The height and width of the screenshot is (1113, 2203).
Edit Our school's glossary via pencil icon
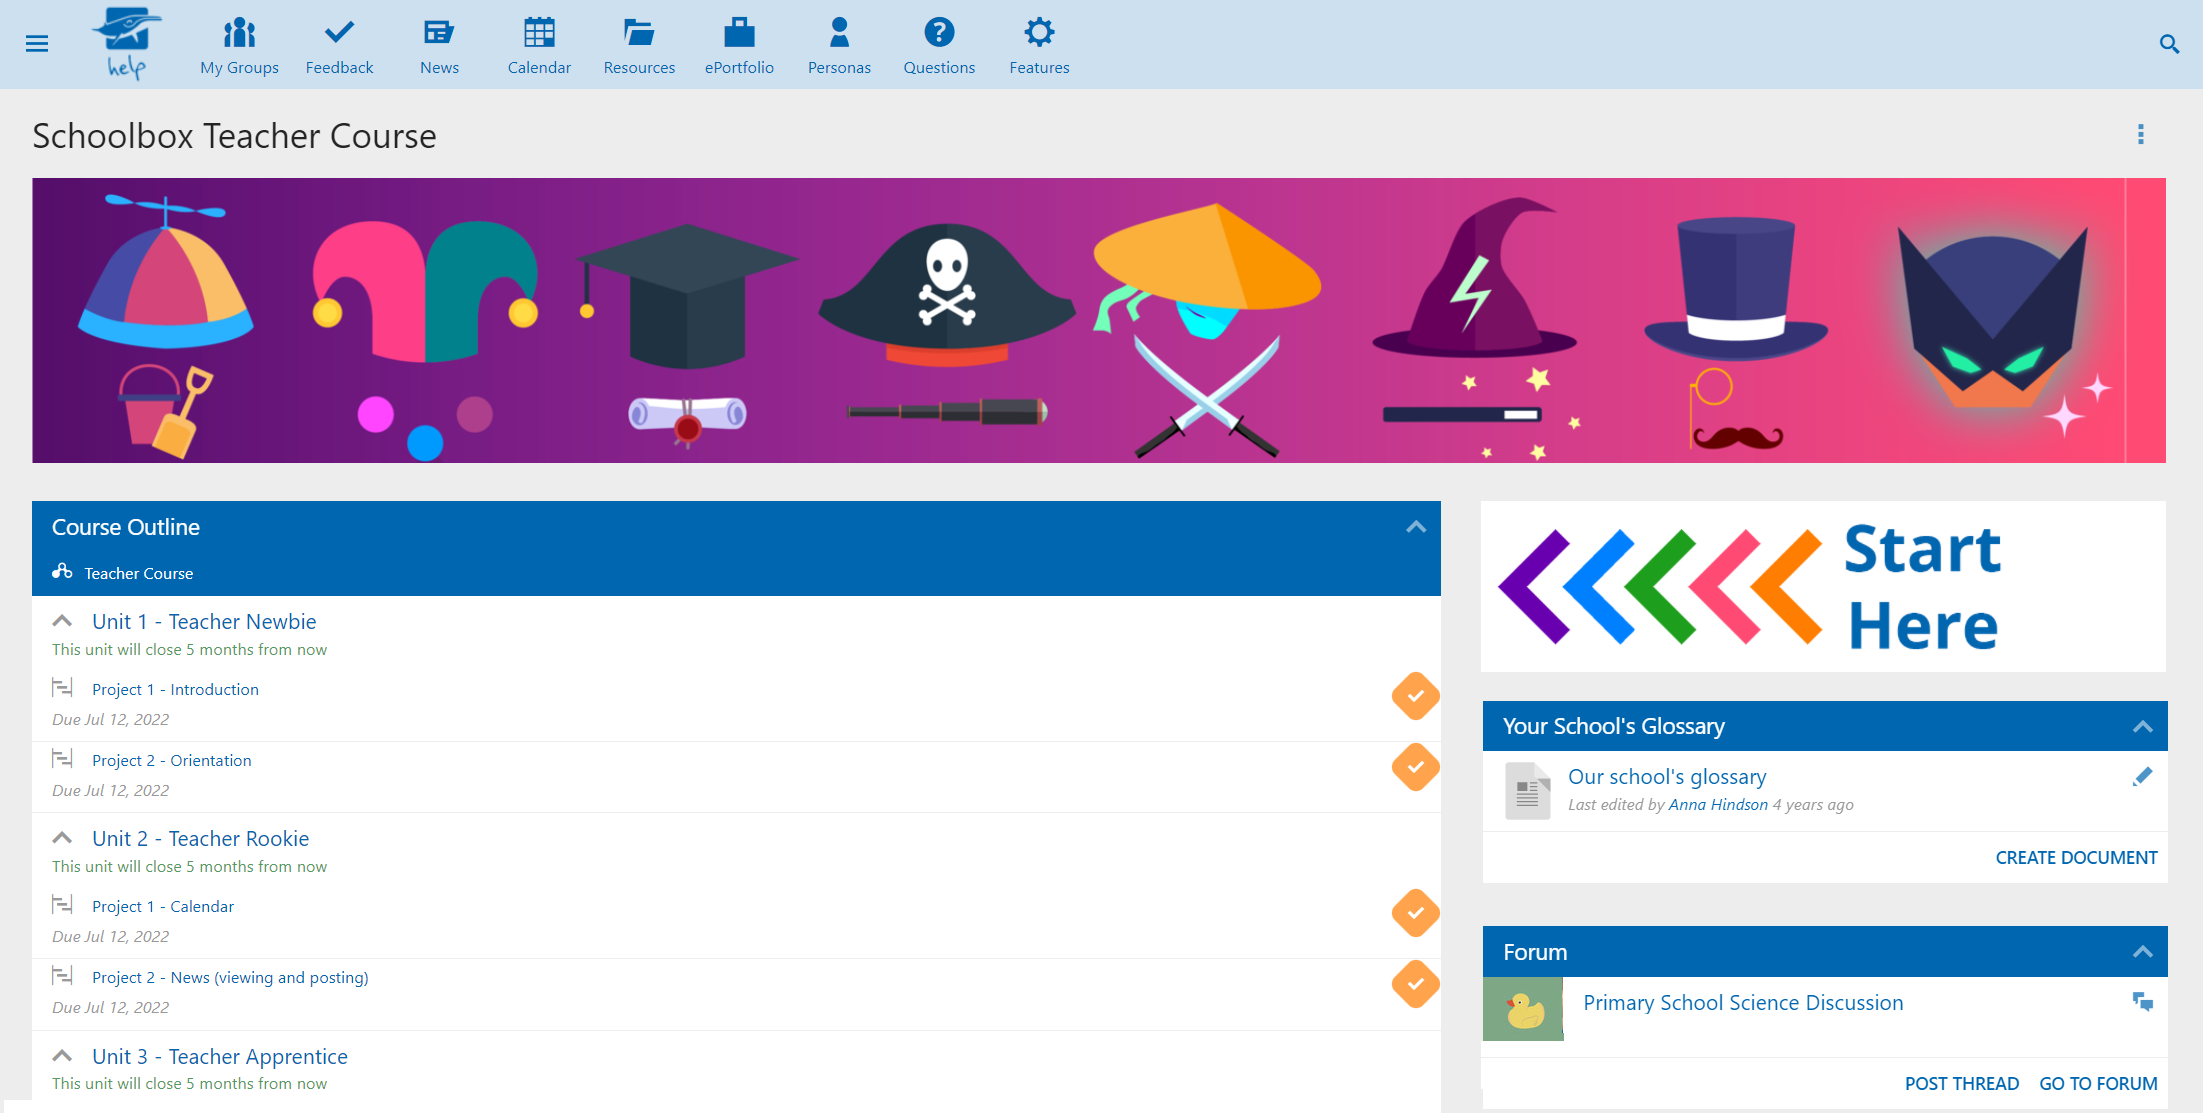2144,775
